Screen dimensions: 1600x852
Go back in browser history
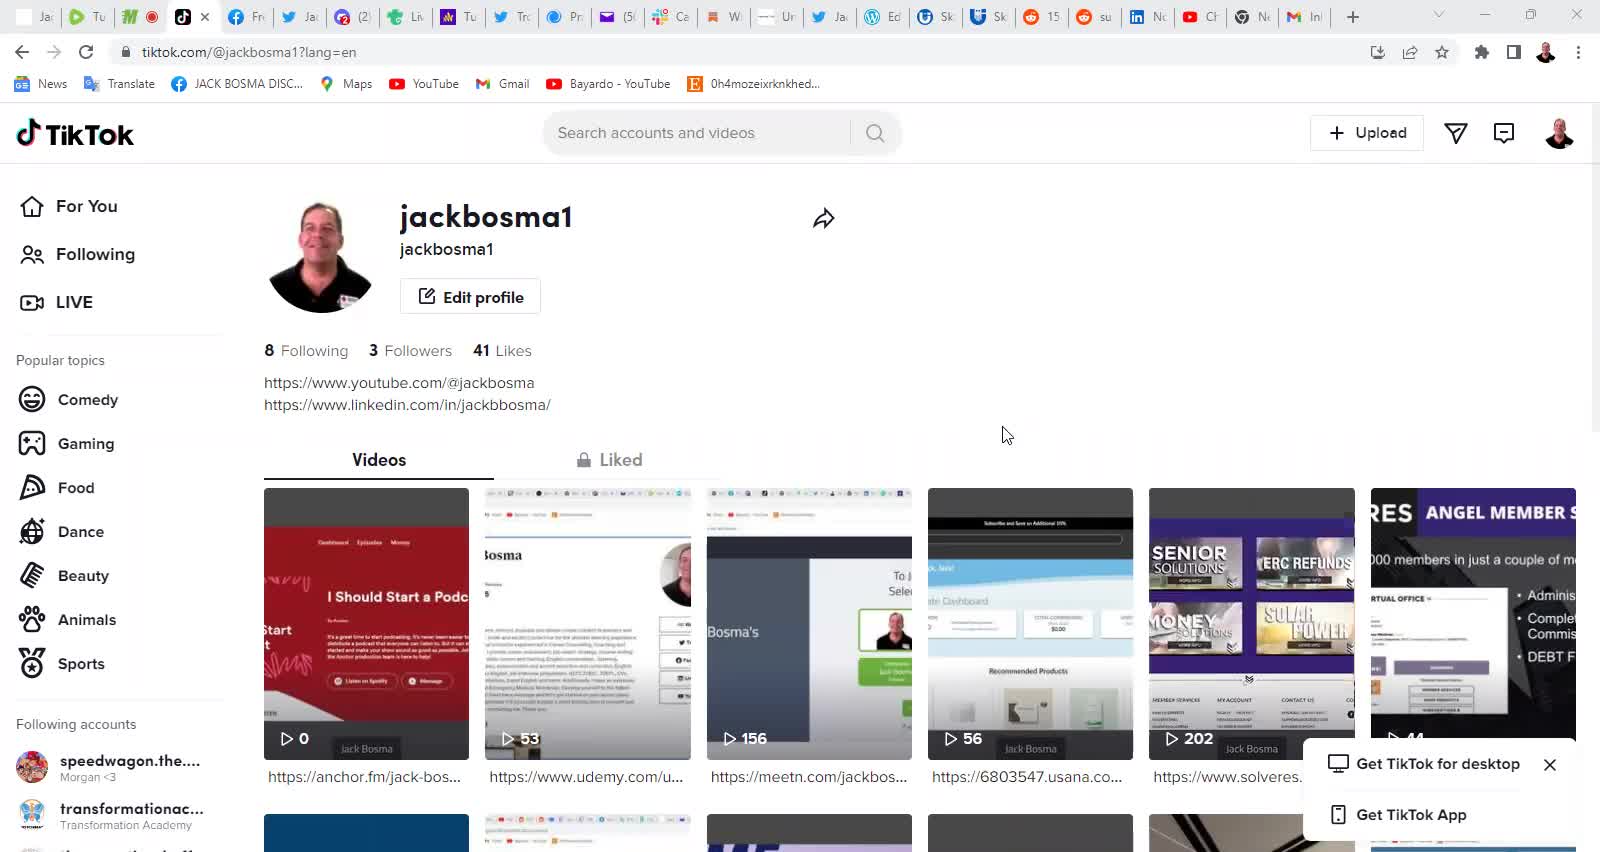[x=22, y=52]
